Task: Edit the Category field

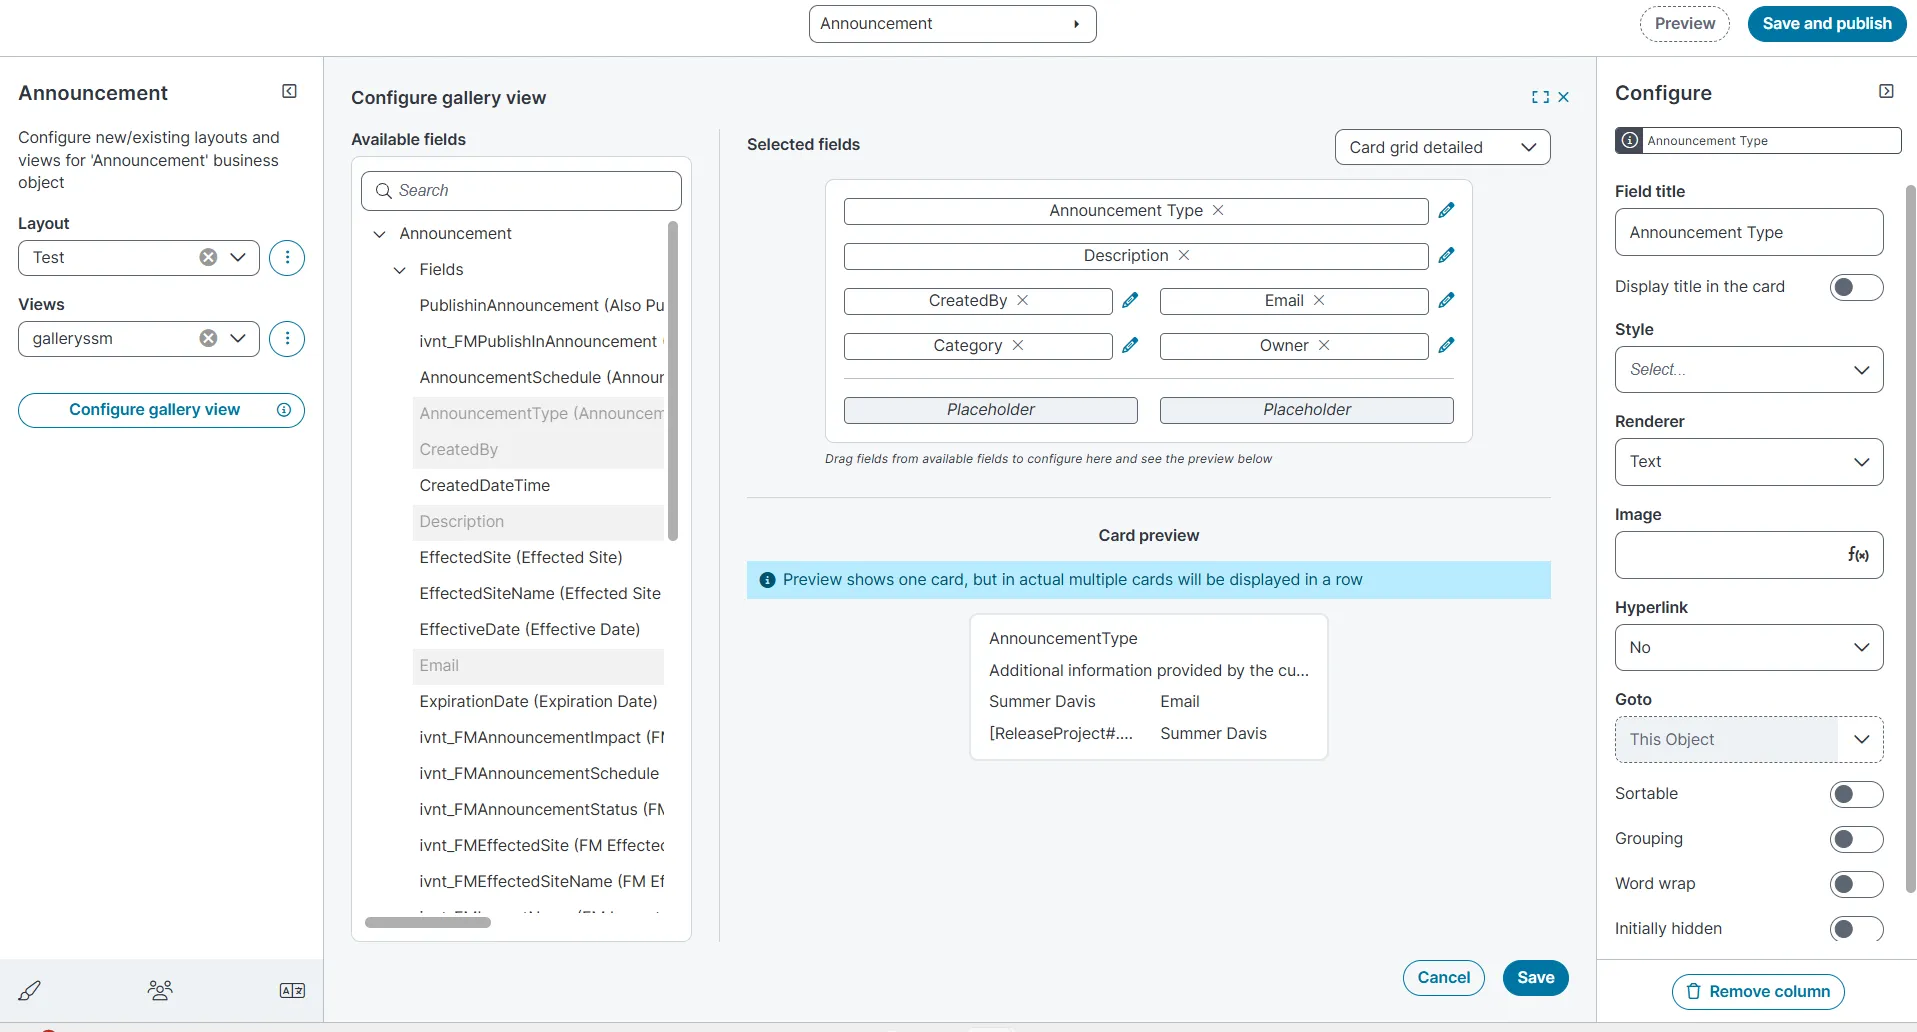Action: pos(1130,345)
